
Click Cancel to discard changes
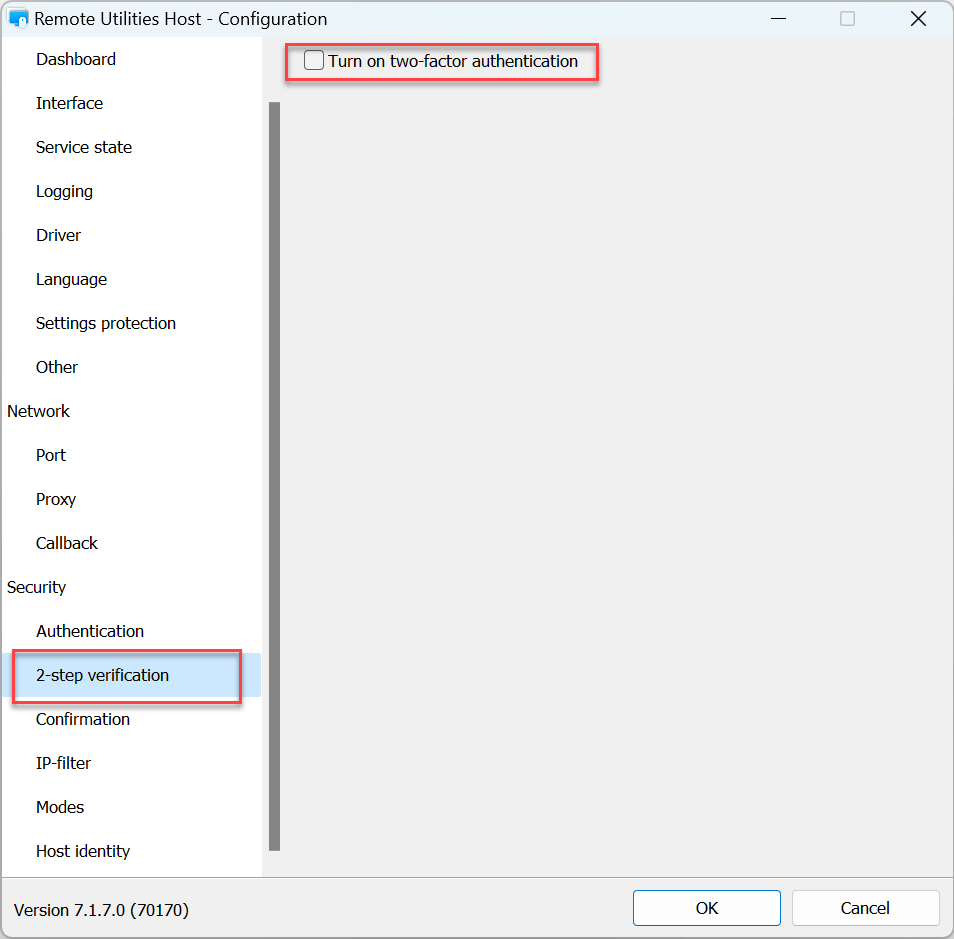pos(865,908)
